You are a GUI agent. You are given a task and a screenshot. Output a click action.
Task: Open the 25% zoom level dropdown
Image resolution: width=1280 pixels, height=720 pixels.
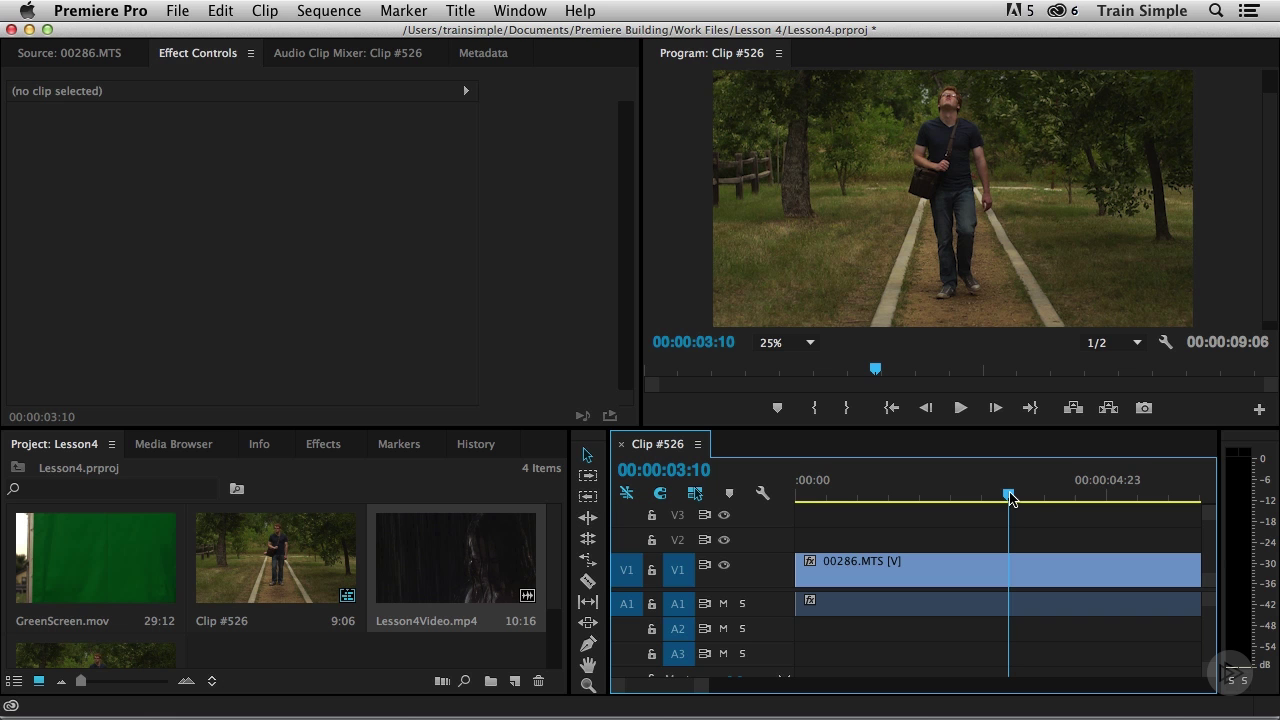coord(787,342)
